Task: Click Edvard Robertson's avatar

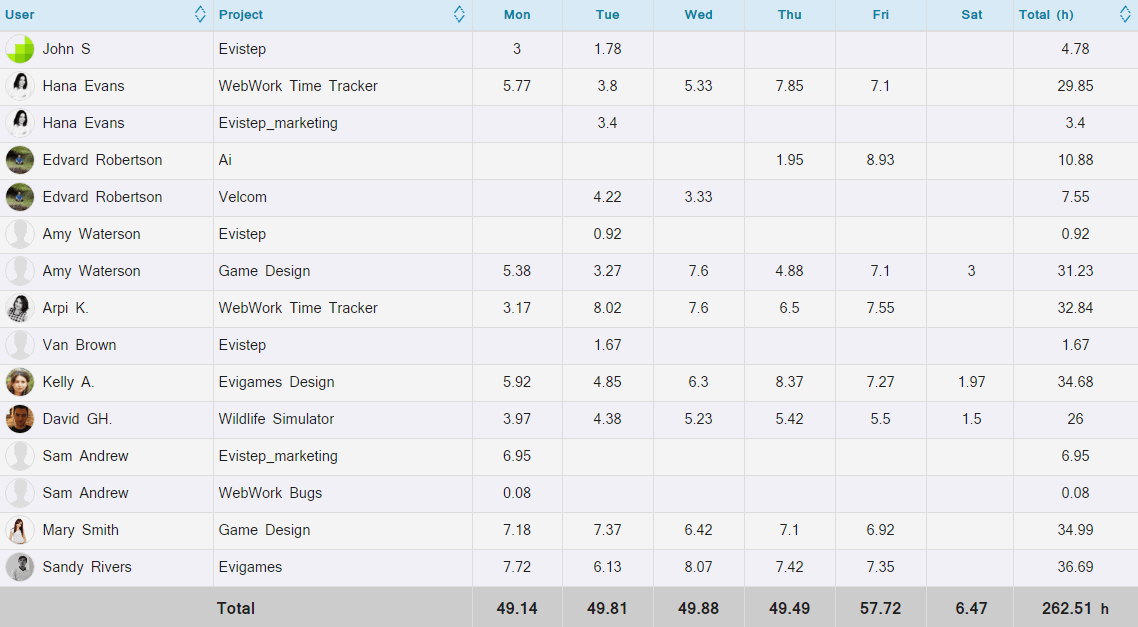Action: tap(19, 160)
